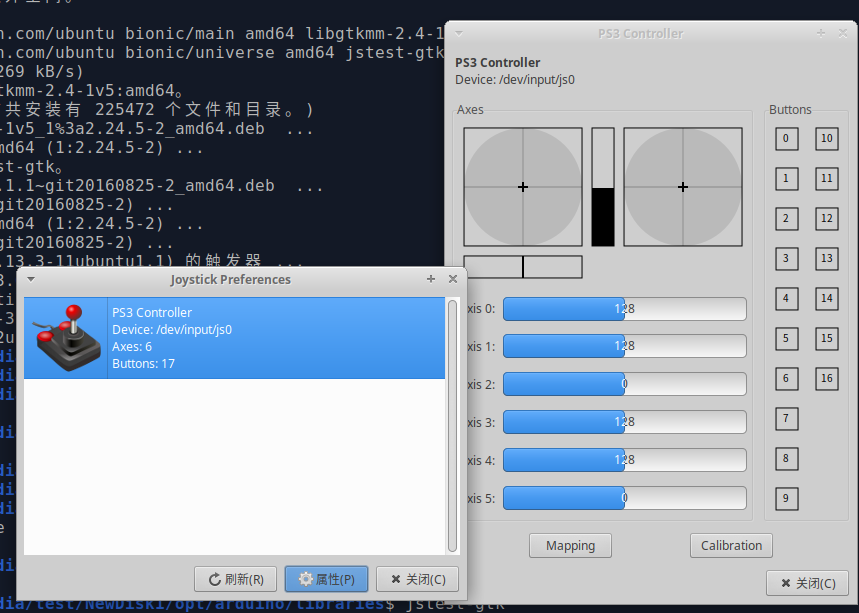
Task: Click button indicator 4
Action: coord(787,299)
